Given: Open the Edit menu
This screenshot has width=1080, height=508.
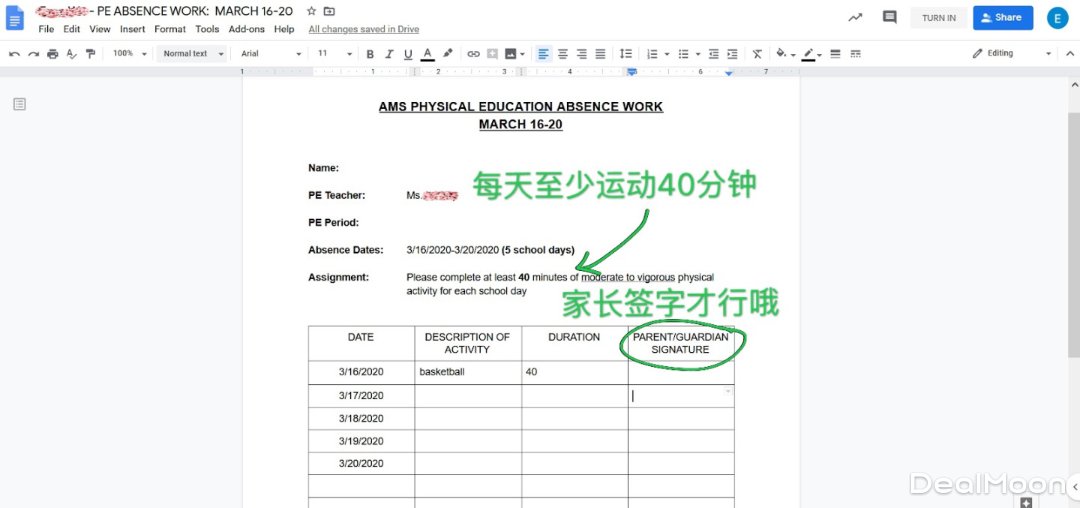Looking at the screenshot, I should pyautogui.click(x=72, y=29).
